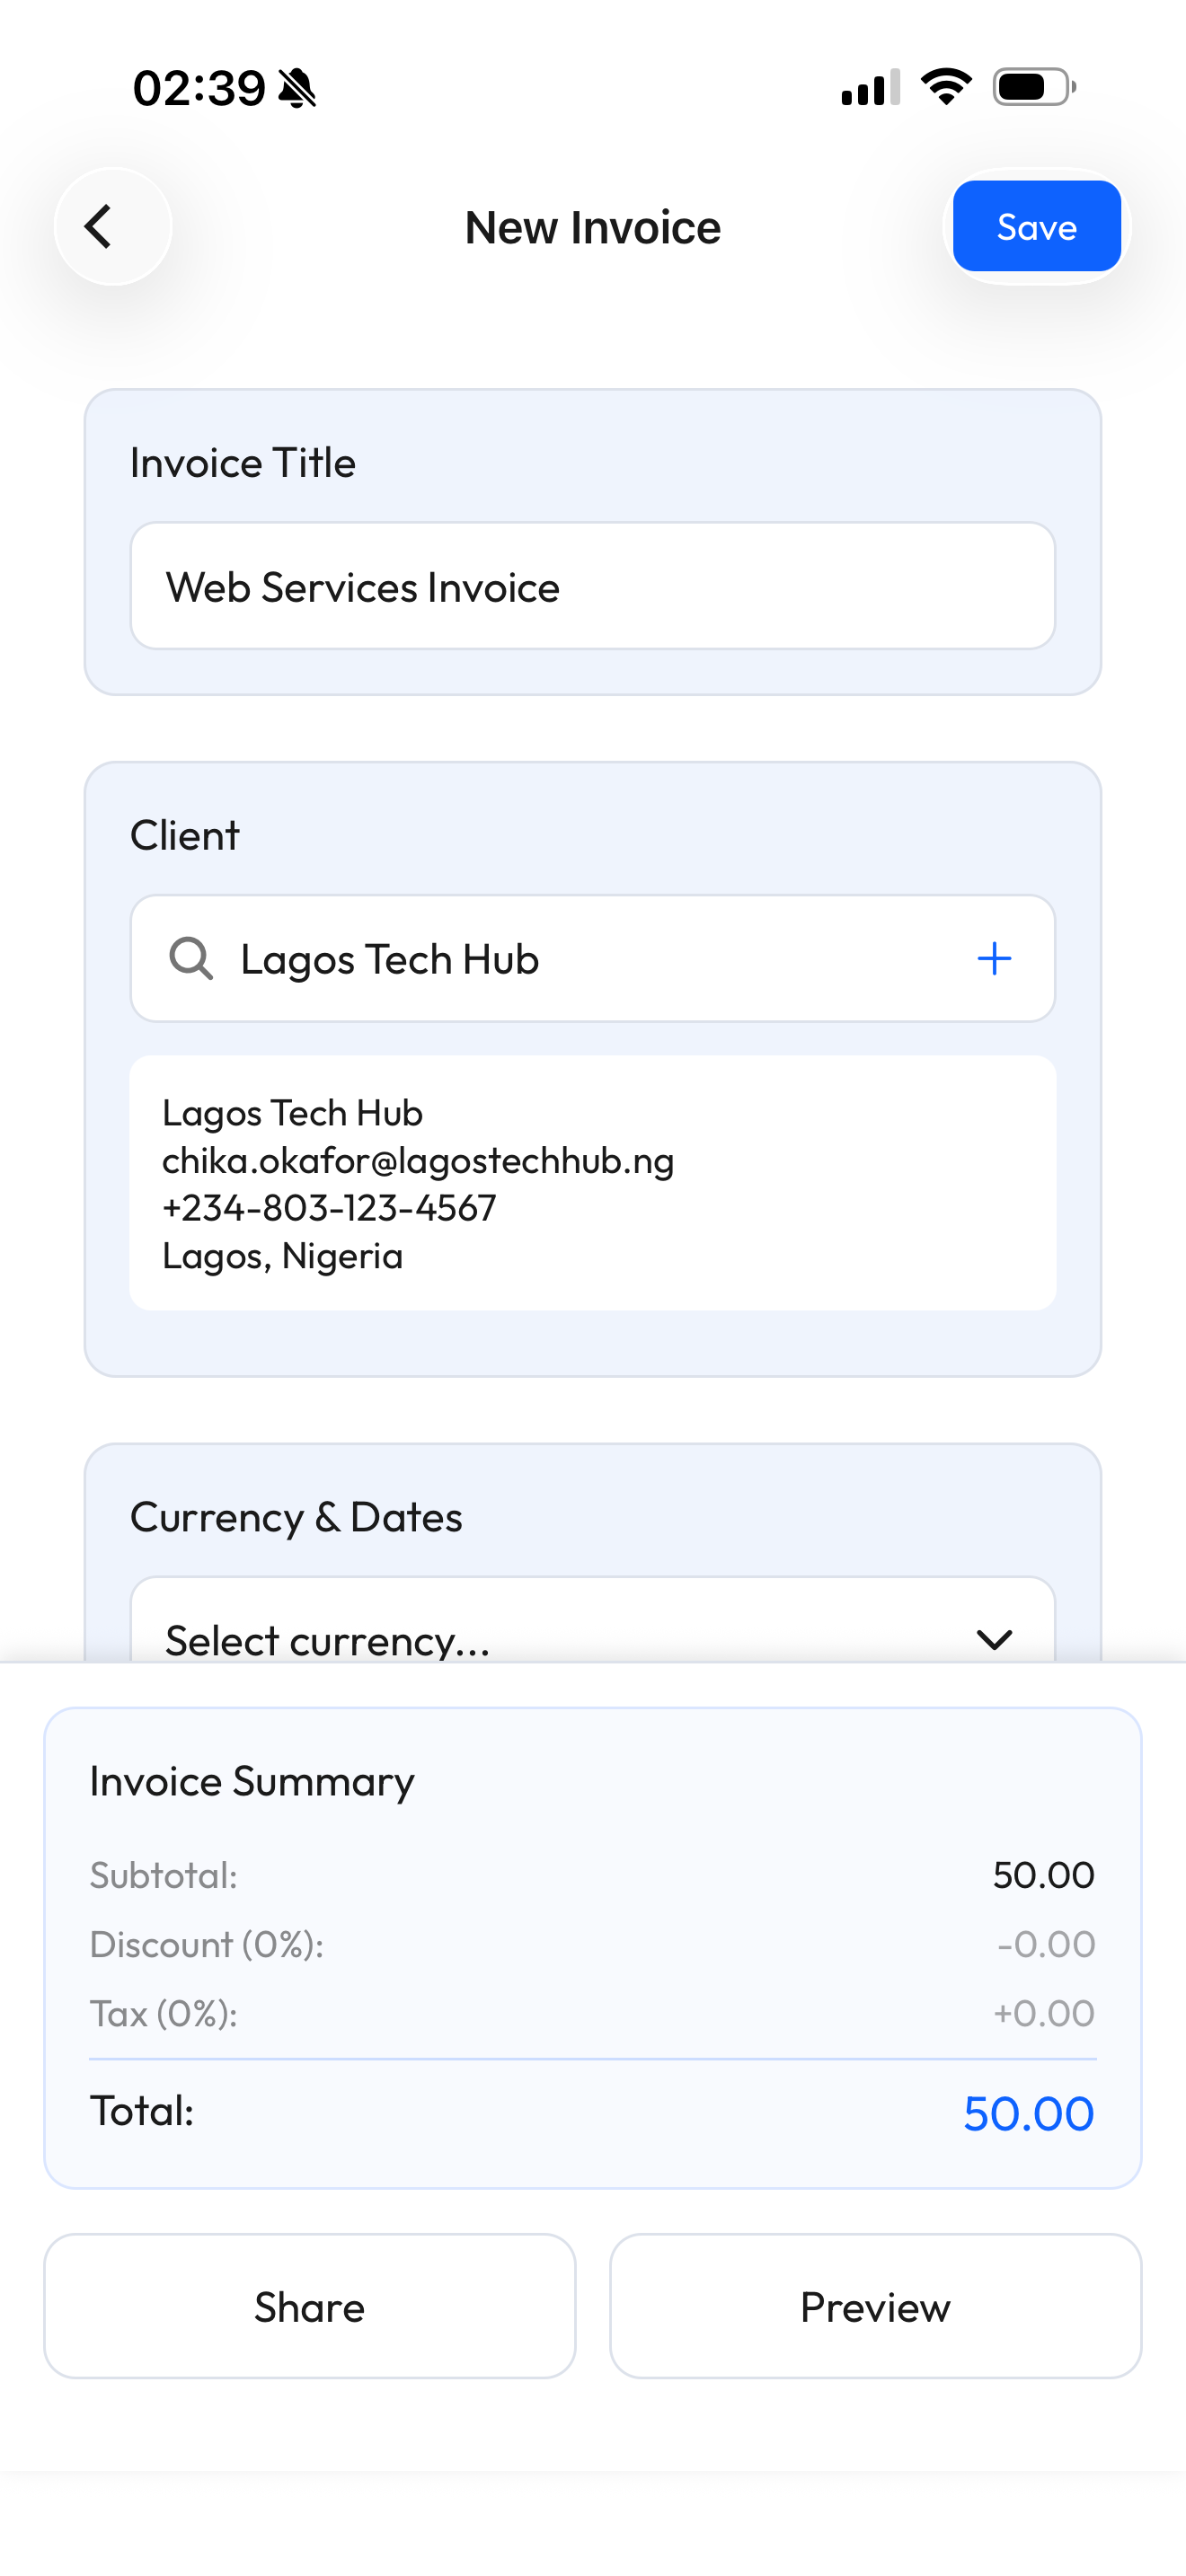Tap the battery status icon
Screen dimensions: 1186x2576
coord(1034,87)
